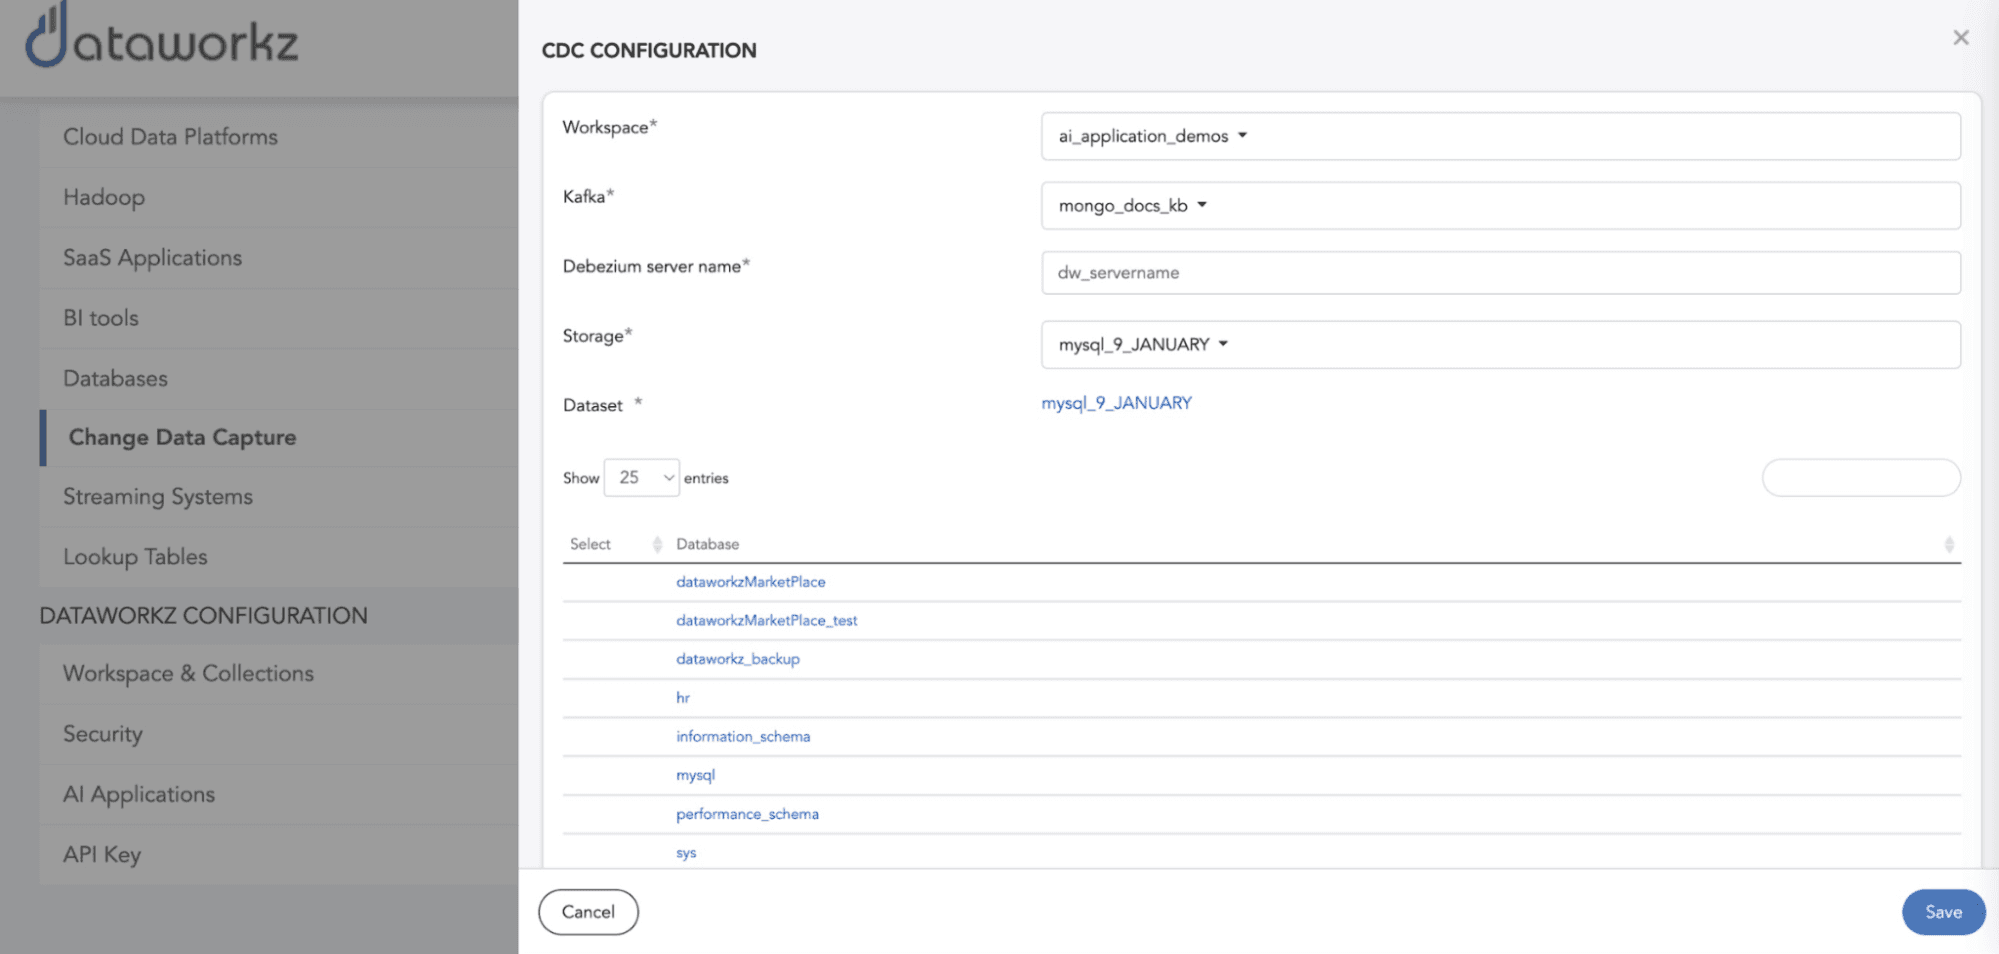
Task: Open the Storage dropdown mysql_9_JANUARY
Action: click(1143, 345)
